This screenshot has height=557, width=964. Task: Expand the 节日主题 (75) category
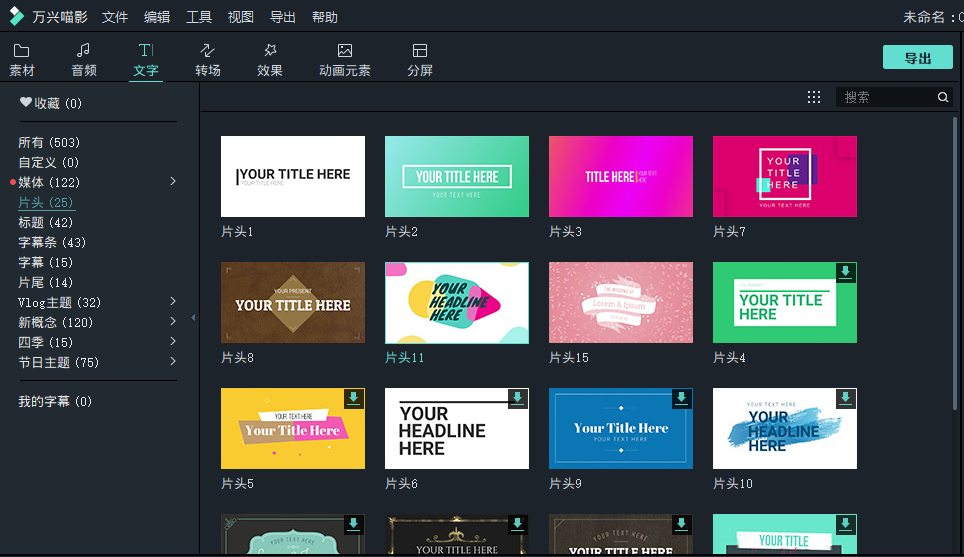pyautogui.click(x=173, y=362)
